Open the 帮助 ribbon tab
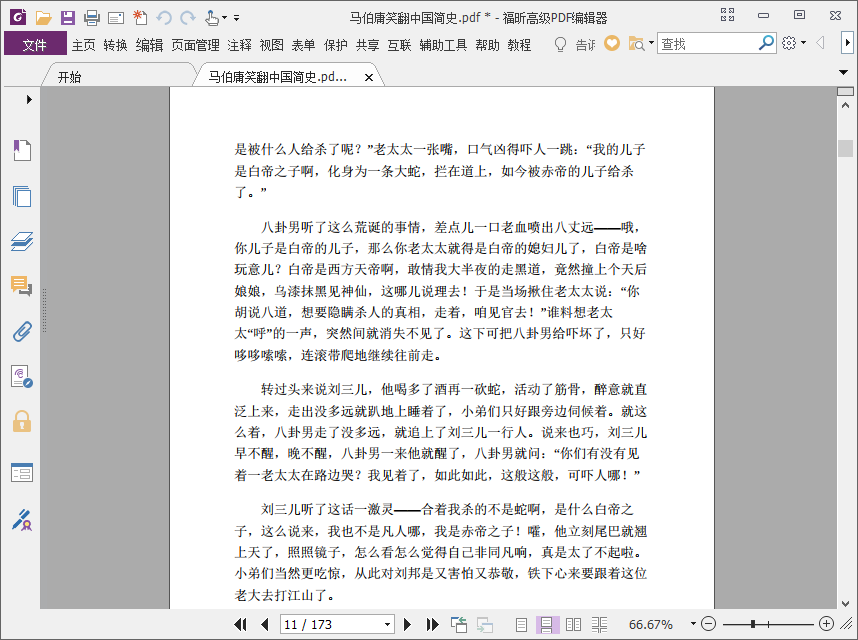 pyautogui.click(x=488, y=45)
